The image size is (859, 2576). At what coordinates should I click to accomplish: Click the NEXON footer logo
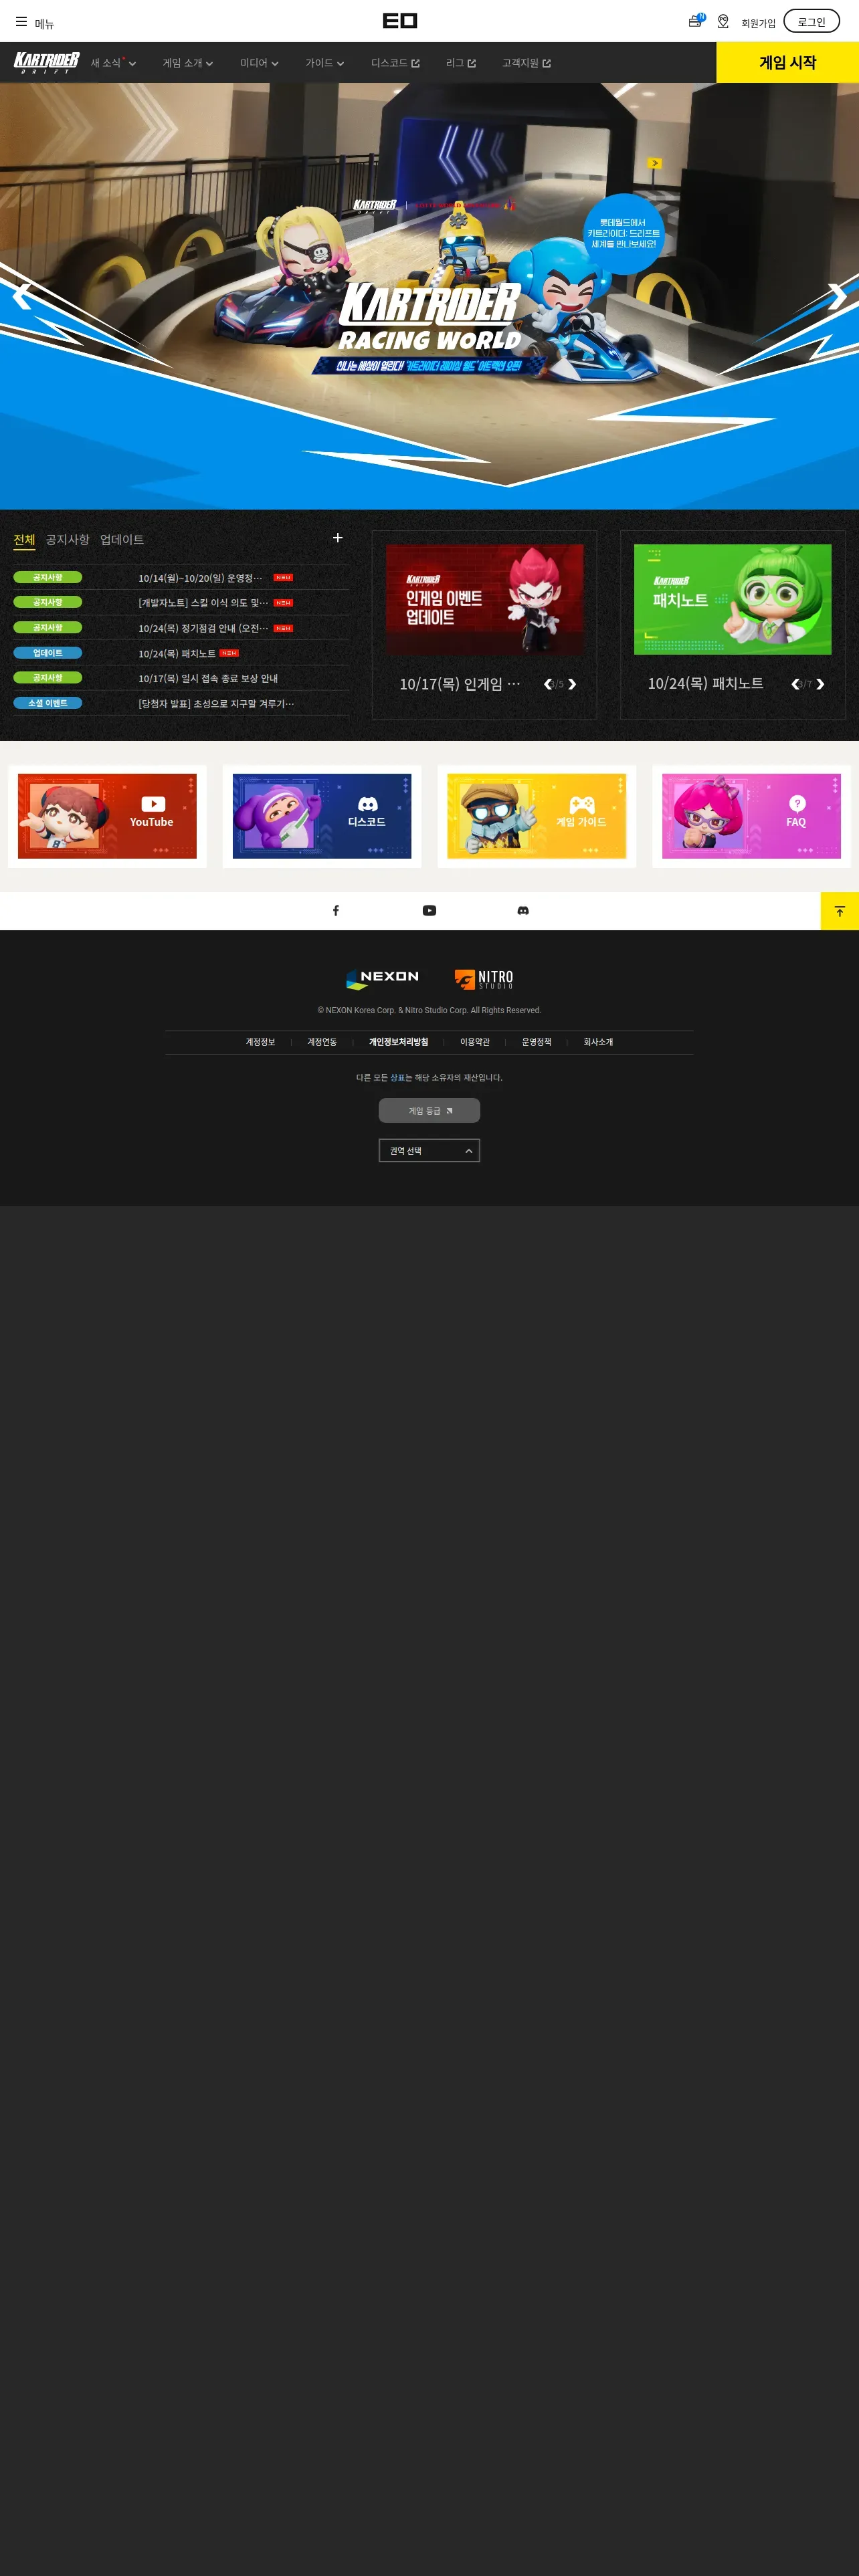383,979
